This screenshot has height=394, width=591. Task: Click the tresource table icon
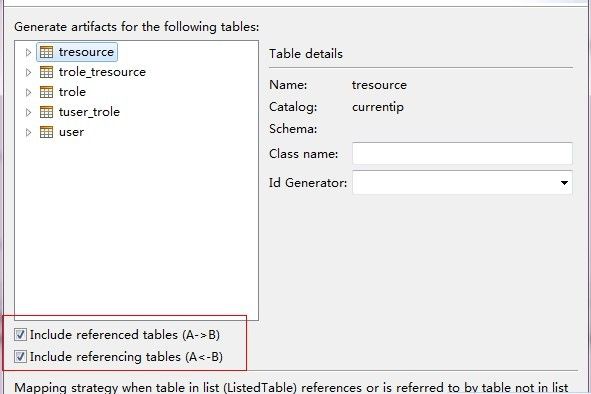click(x=46, y=52)
